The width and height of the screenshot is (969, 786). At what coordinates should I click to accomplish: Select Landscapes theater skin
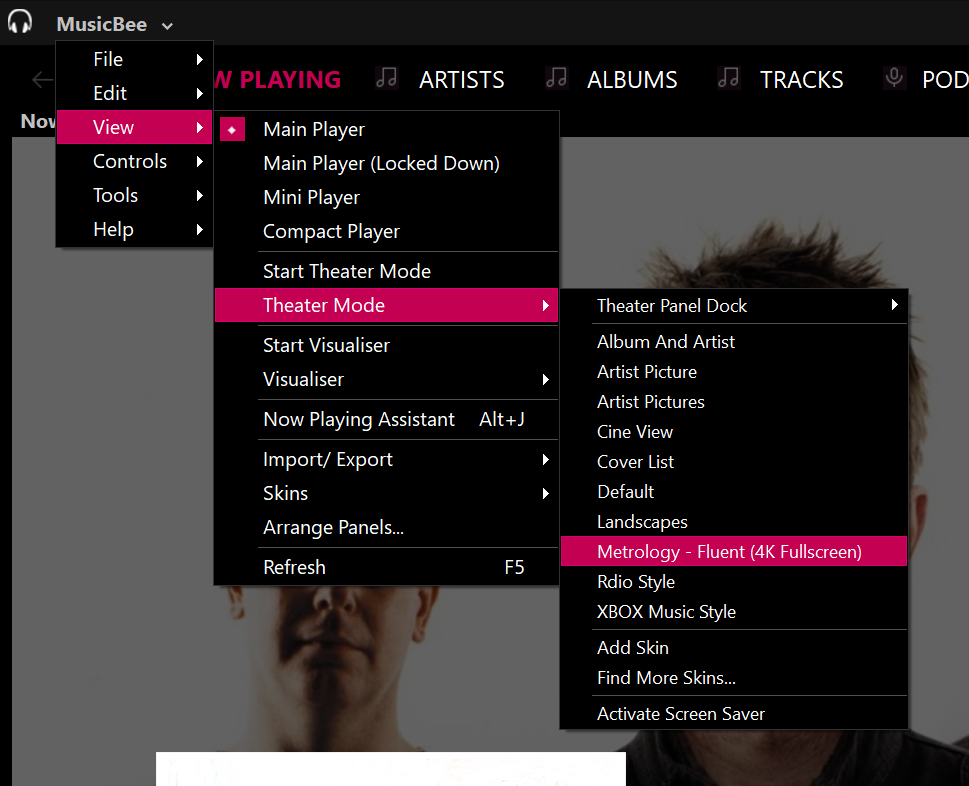point(734,522)
